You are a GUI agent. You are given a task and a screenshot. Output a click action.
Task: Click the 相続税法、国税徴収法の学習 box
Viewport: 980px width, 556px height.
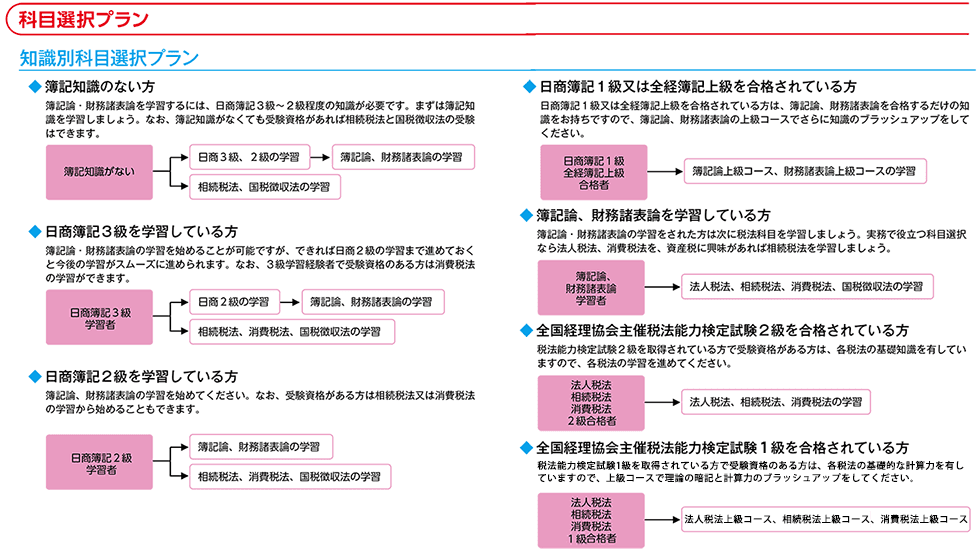[264, 186]
